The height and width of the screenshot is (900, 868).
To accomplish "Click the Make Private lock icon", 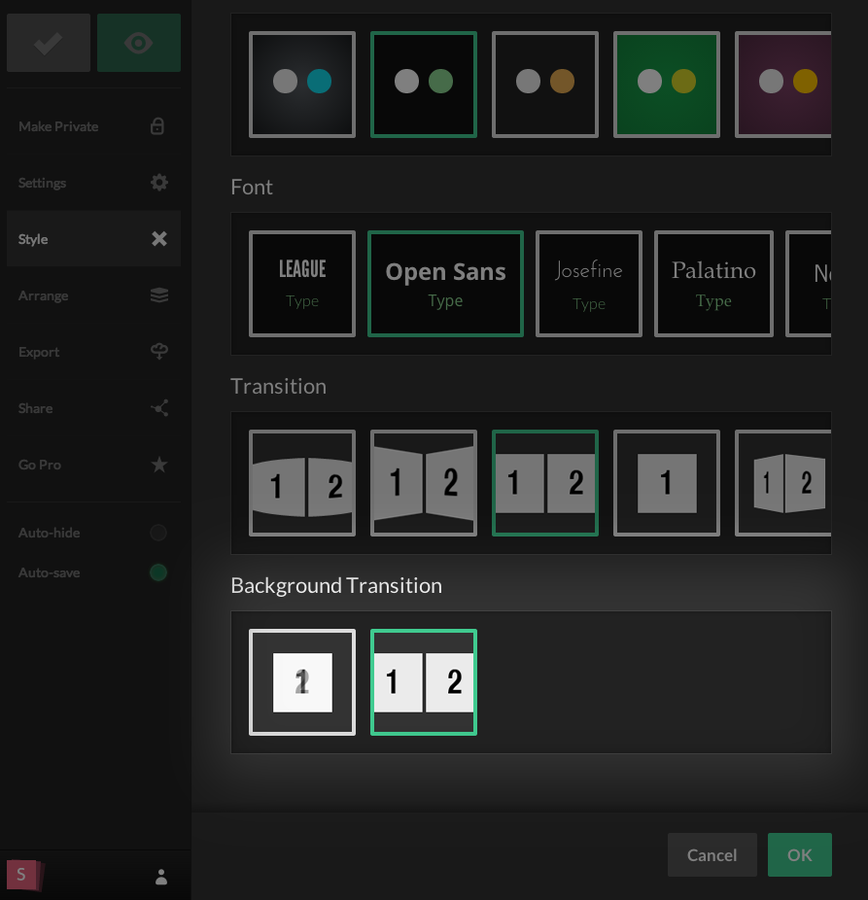I will [158, 127].
